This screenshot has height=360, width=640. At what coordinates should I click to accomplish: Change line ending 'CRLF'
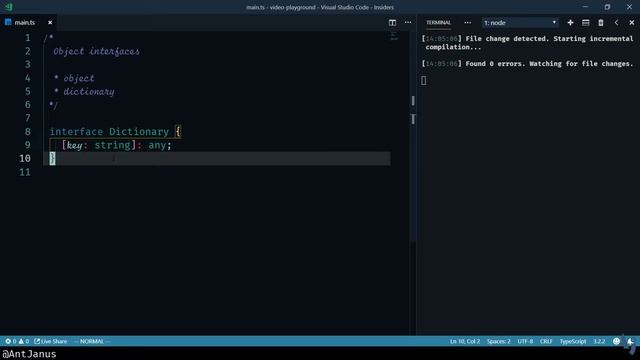546,341
